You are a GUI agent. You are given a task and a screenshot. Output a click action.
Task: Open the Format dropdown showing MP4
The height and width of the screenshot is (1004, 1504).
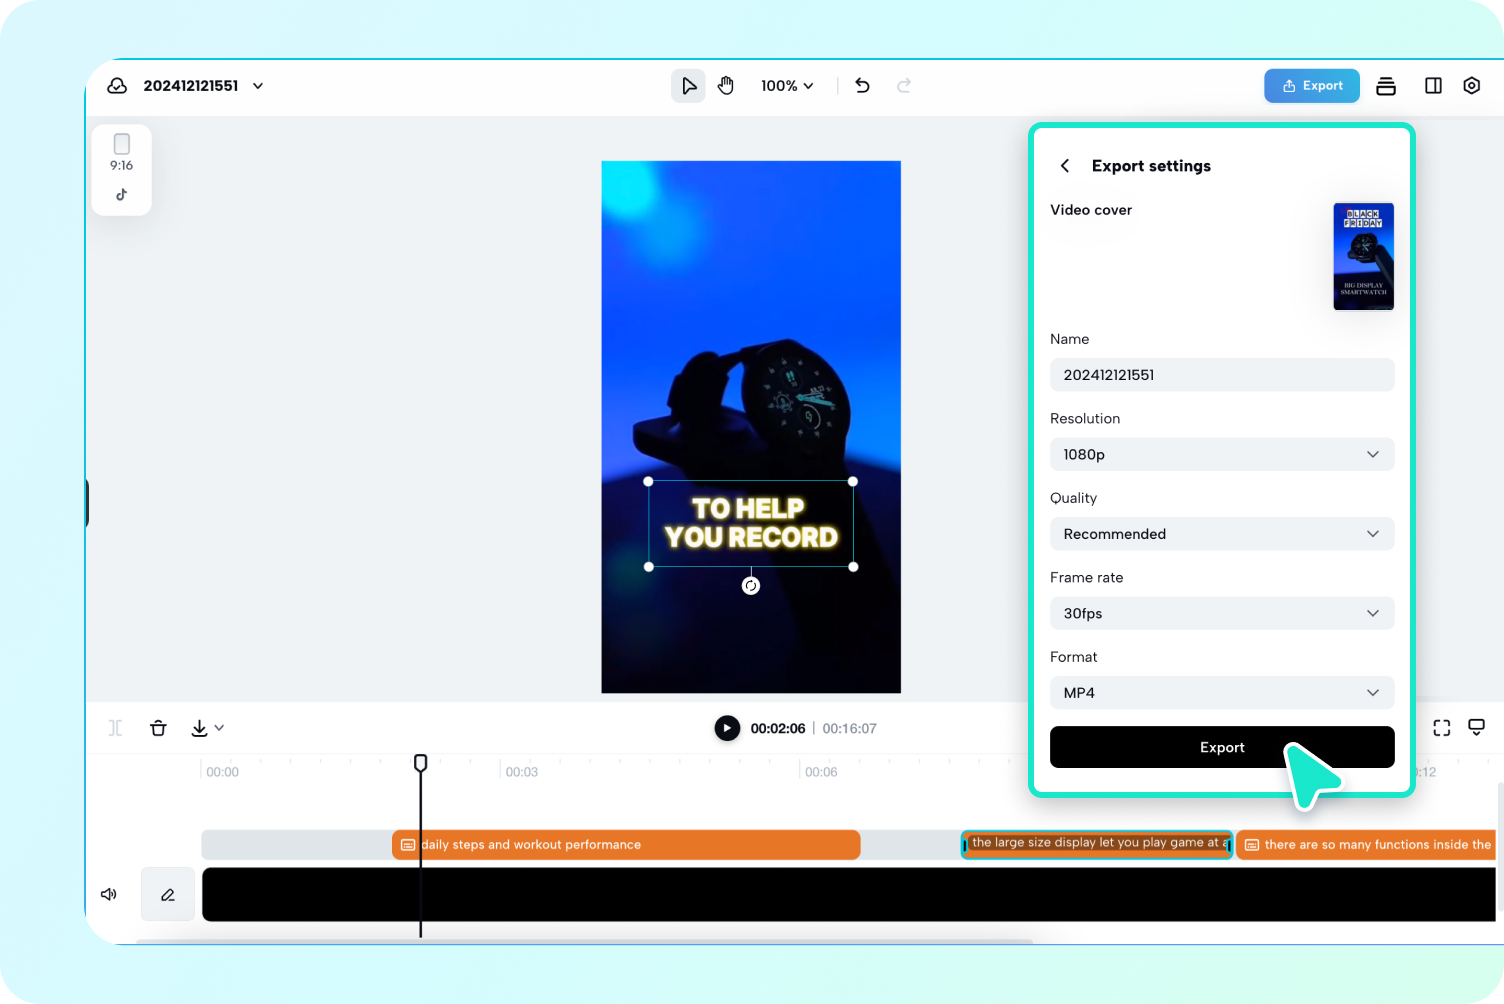(1221, 692)
